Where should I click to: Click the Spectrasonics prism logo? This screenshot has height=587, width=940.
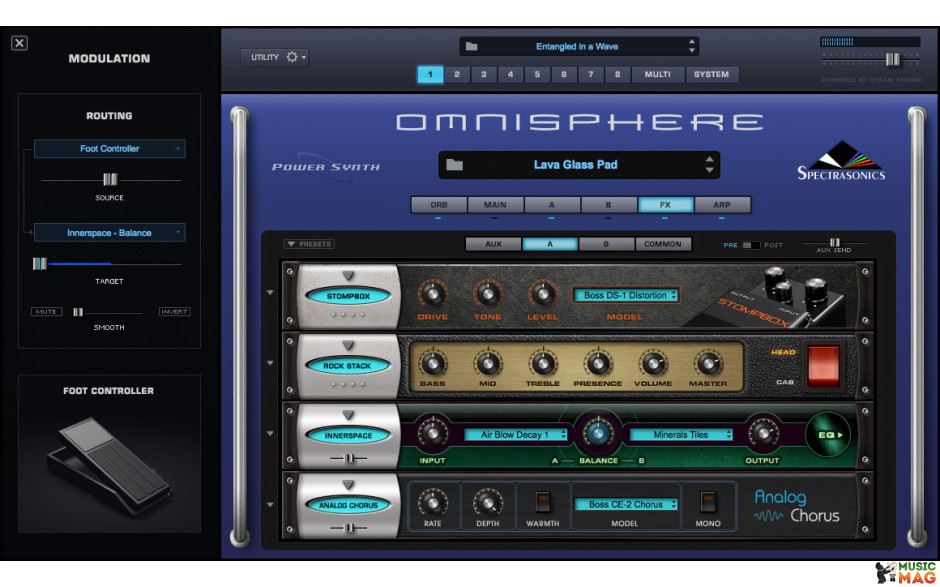(x=842, y=161)
